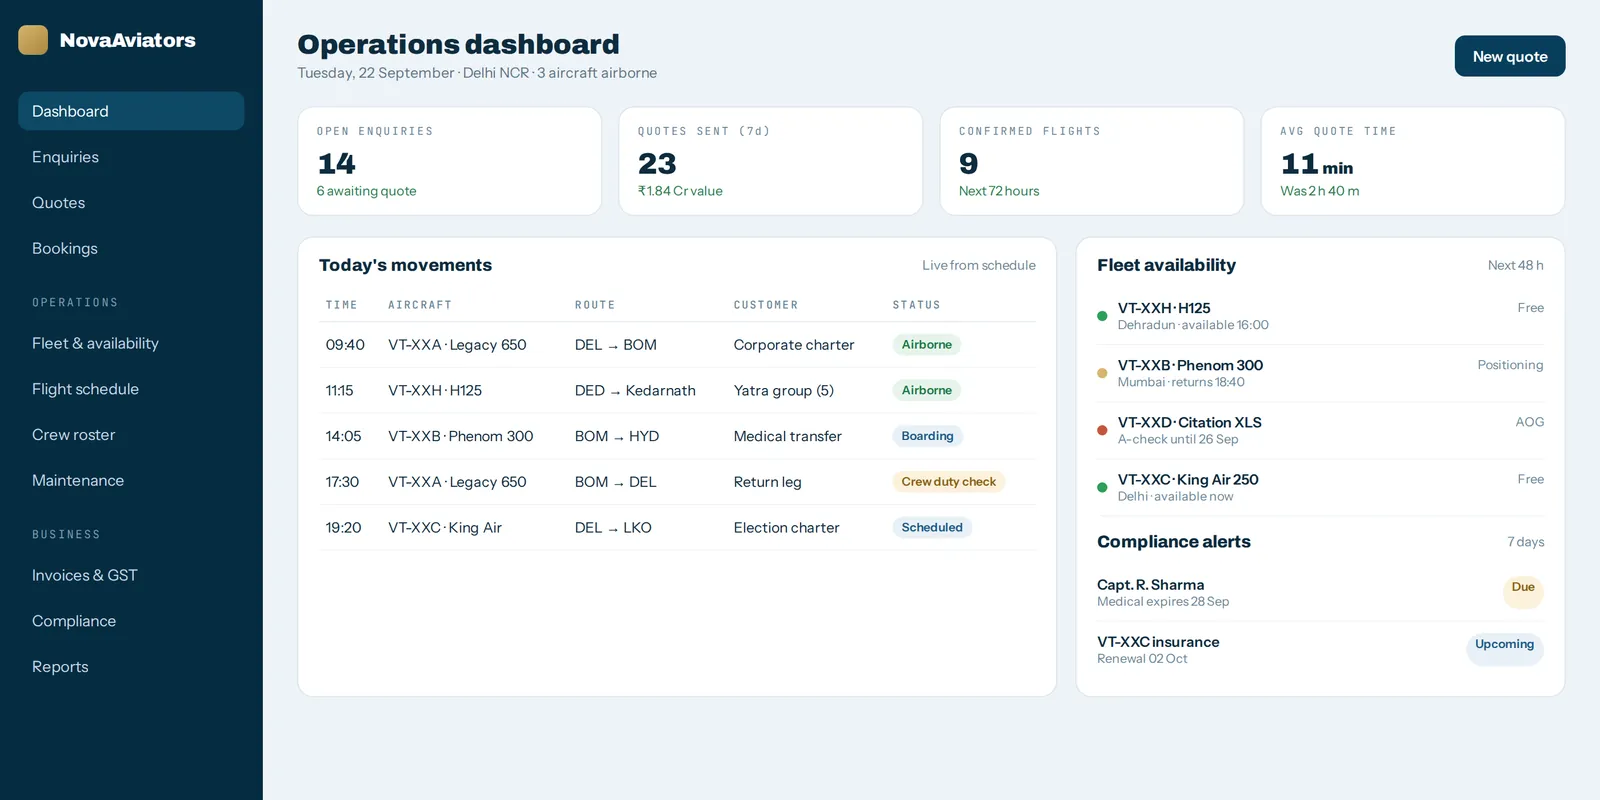This screenshot has height=800, width=1600.
Task: Open the Quotes sidebar page
Action: click(x=131, y=203)
